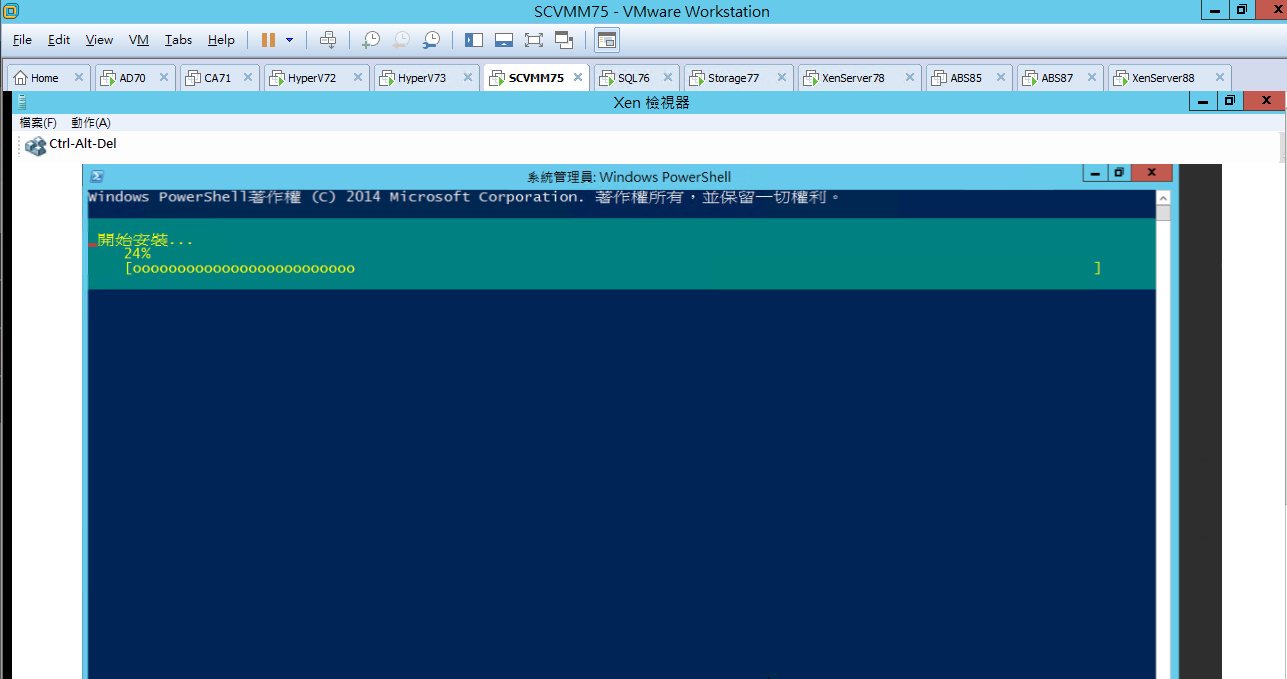Switch to the XenServer88 tab
This screenshot has height=679, width=1287.
click(1169, 78)
